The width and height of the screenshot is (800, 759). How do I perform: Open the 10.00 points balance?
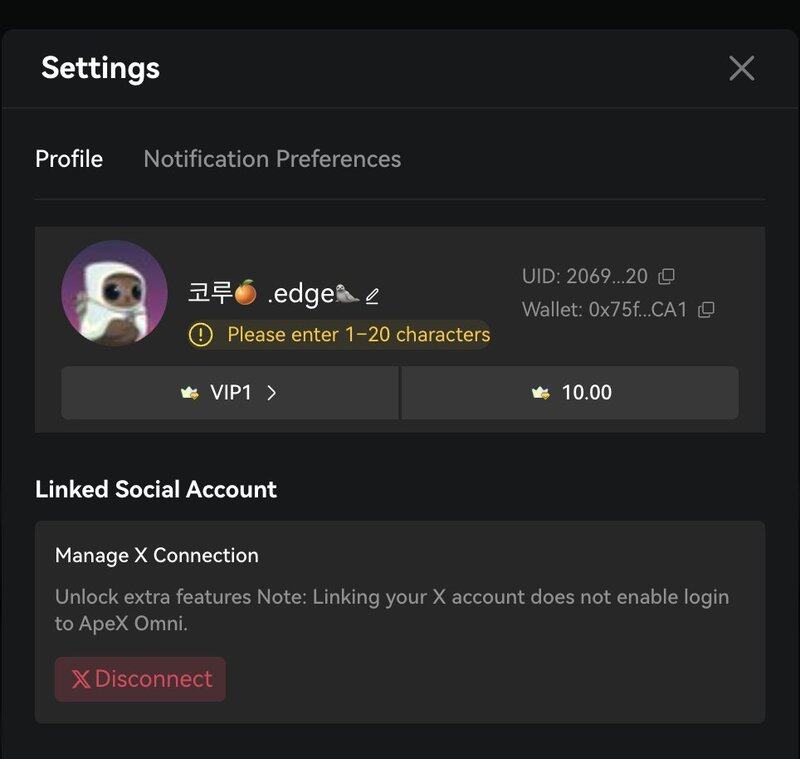586,393
